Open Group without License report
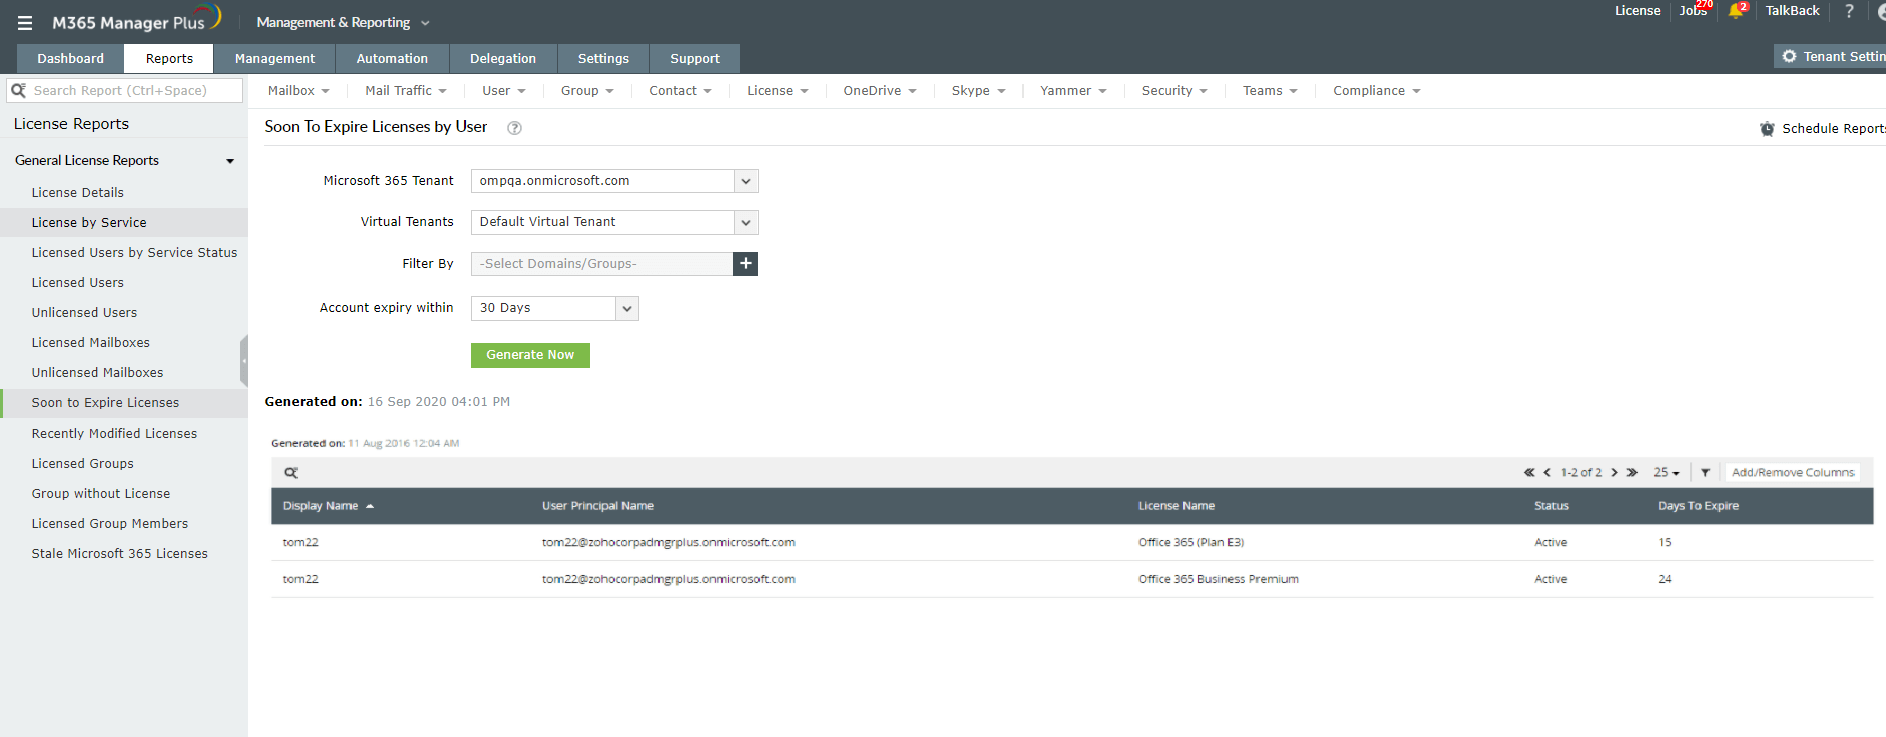This screenshot has width=1886, height=737. (x=101, y=494)
